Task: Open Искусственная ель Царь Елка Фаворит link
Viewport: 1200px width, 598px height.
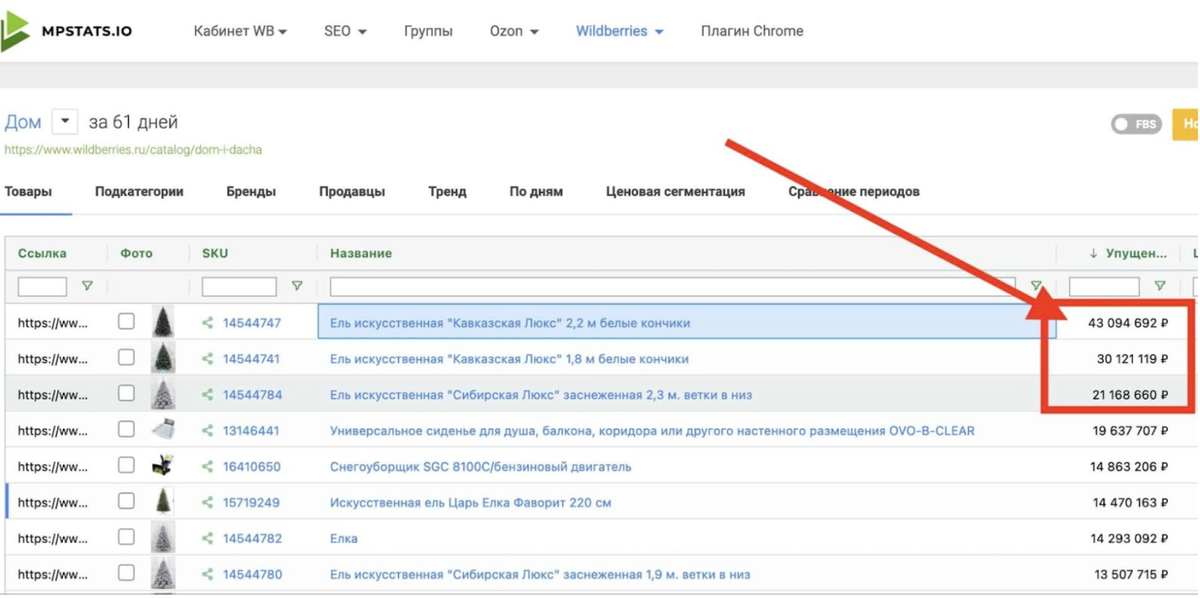Action: [471, 503]
